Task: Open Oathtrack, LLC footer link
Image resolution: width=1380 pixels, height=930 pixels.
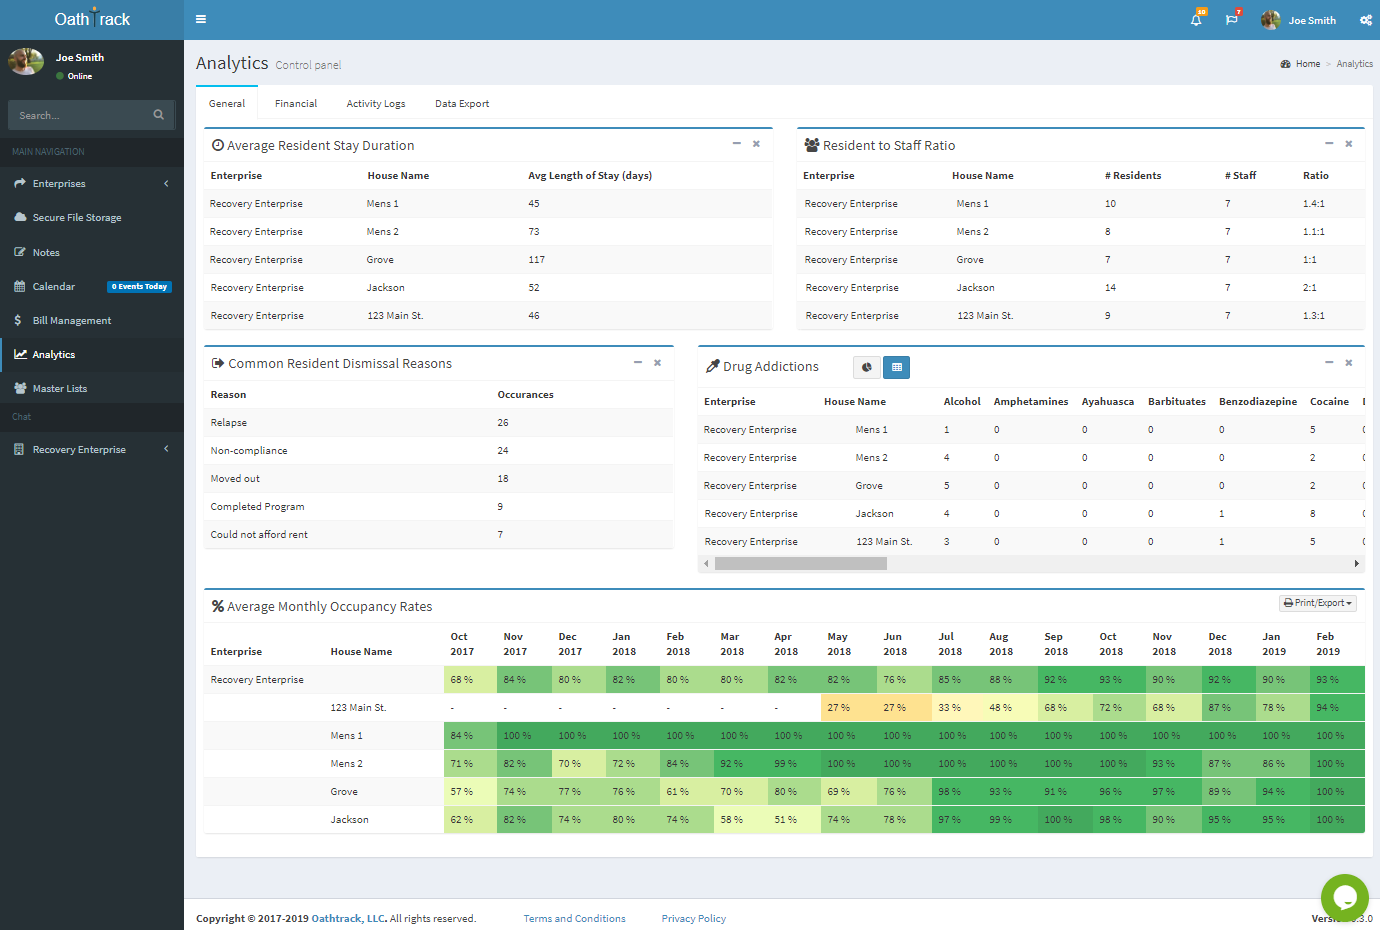Action: coord(349,919)
